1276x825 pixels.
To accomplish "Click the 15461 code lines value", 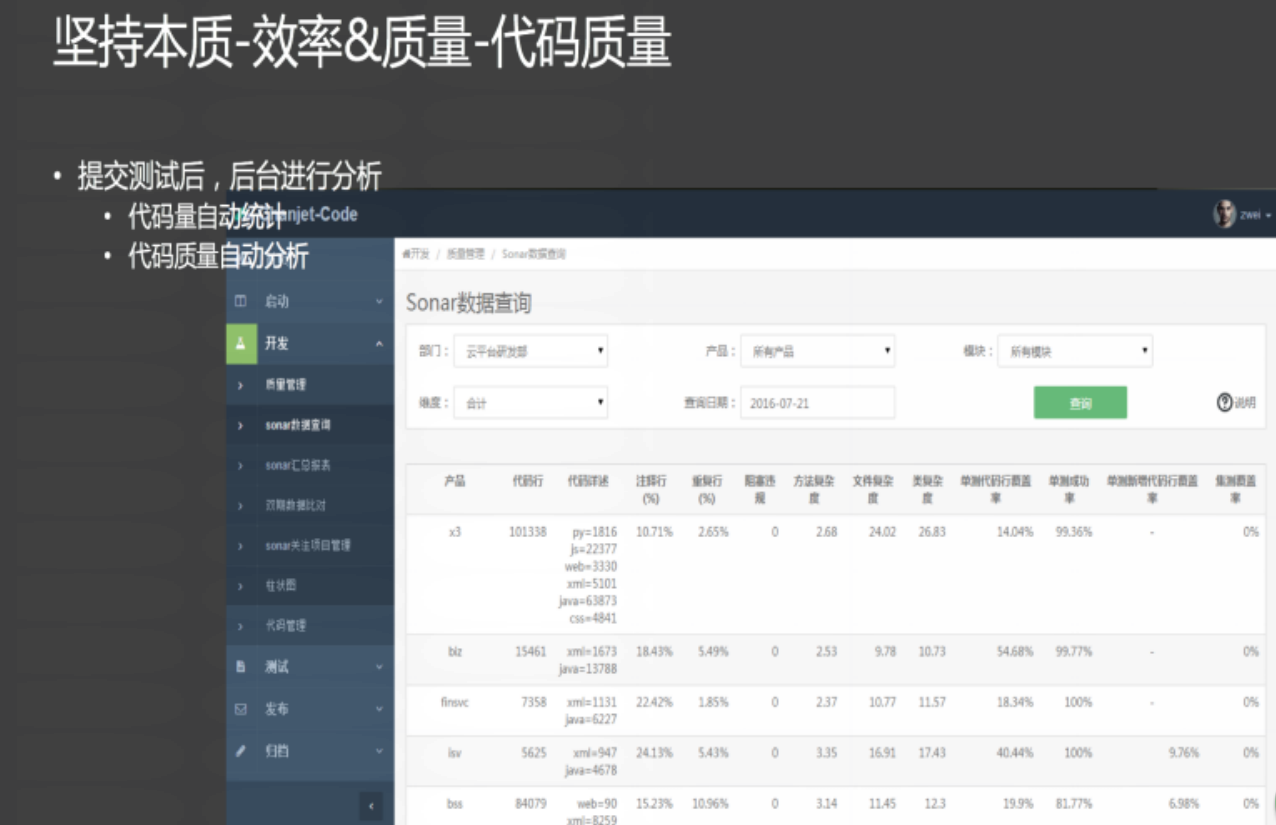I will point(531,651).
